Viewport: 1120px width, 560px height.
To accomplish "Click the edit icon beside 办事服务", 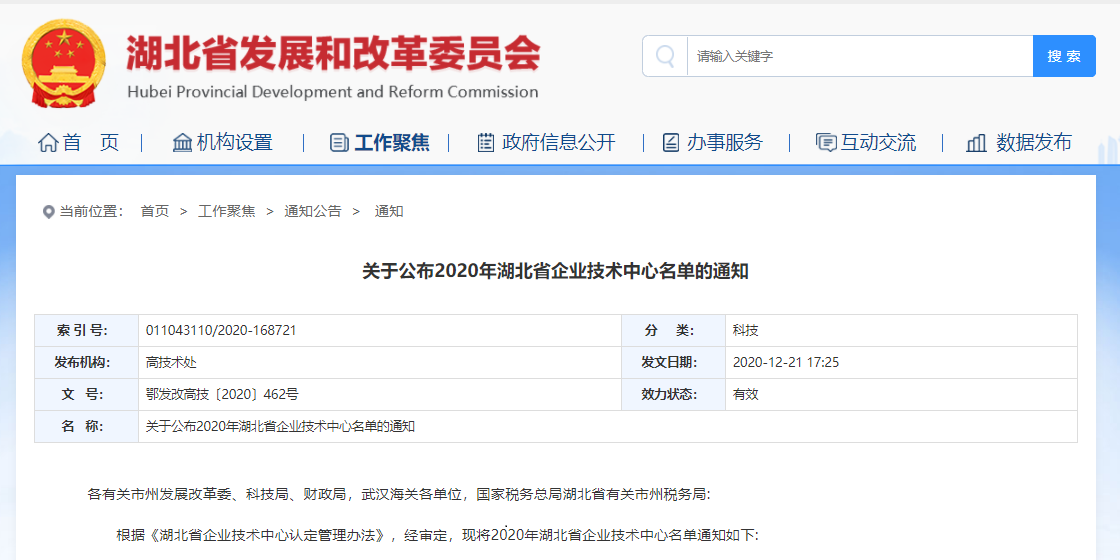I will [x=671, y=143].
